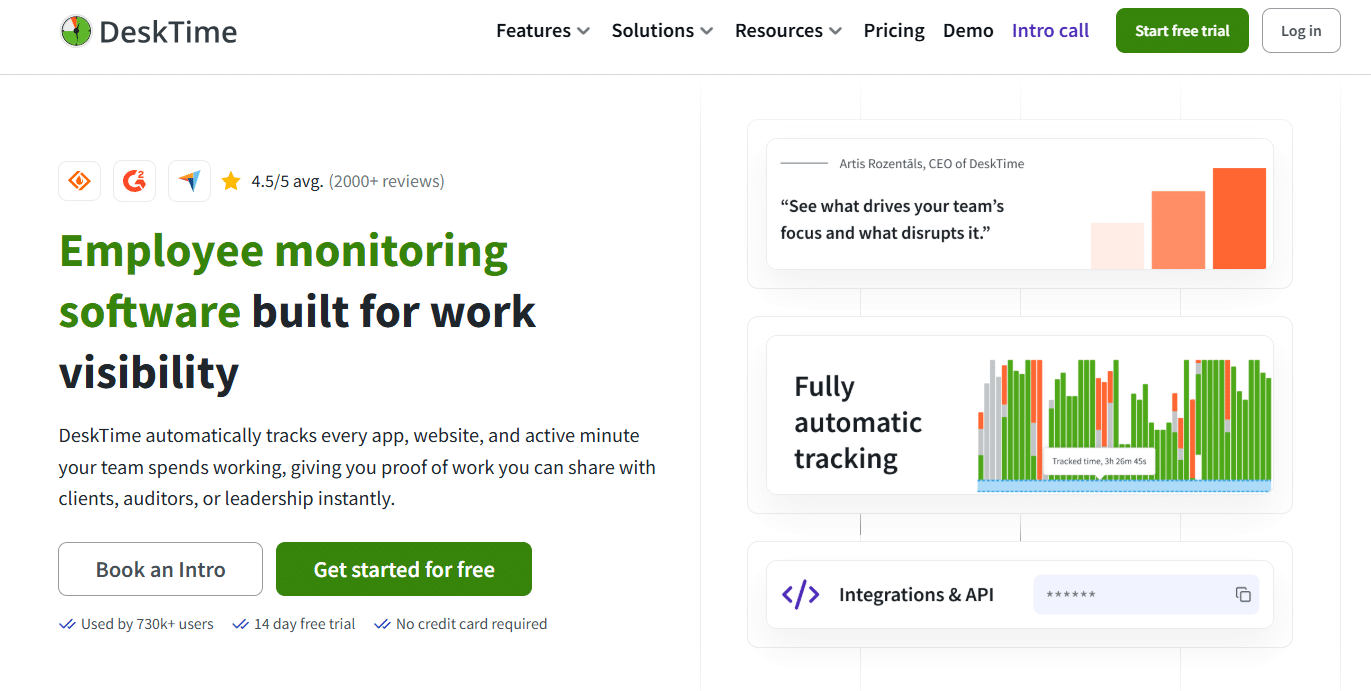Click the tallest orange bar in quote card
Image resolution: width=1371 pixels, height=691 pixels.
coord(1239,218)
